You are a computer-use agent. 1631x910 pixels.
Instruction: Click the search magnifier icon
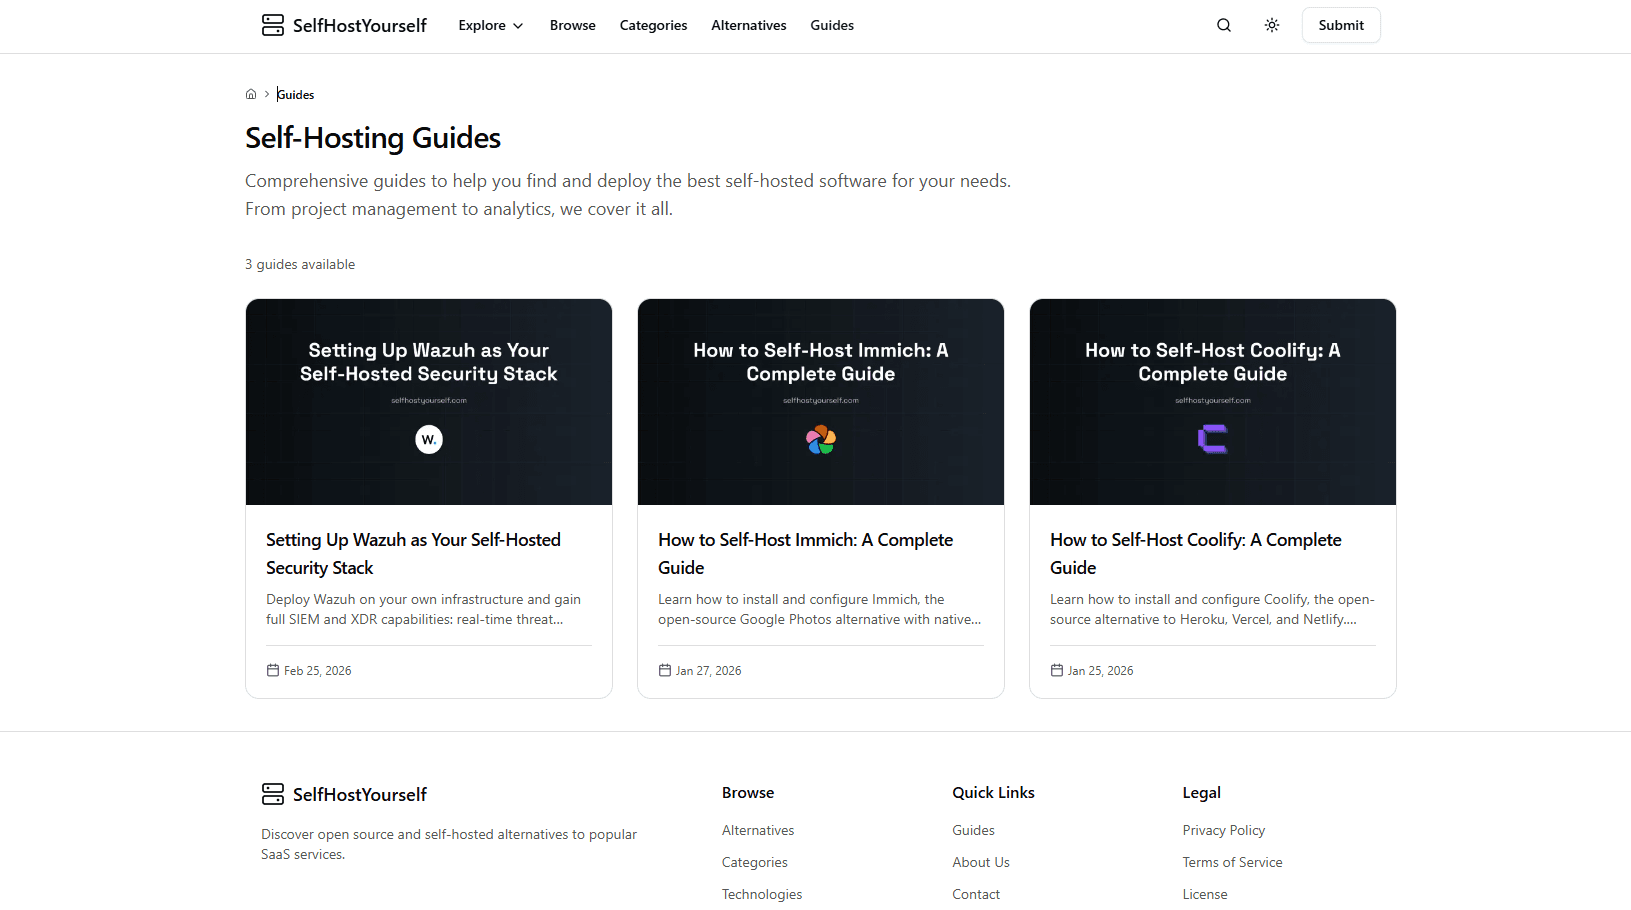(x=1223, y=25)
